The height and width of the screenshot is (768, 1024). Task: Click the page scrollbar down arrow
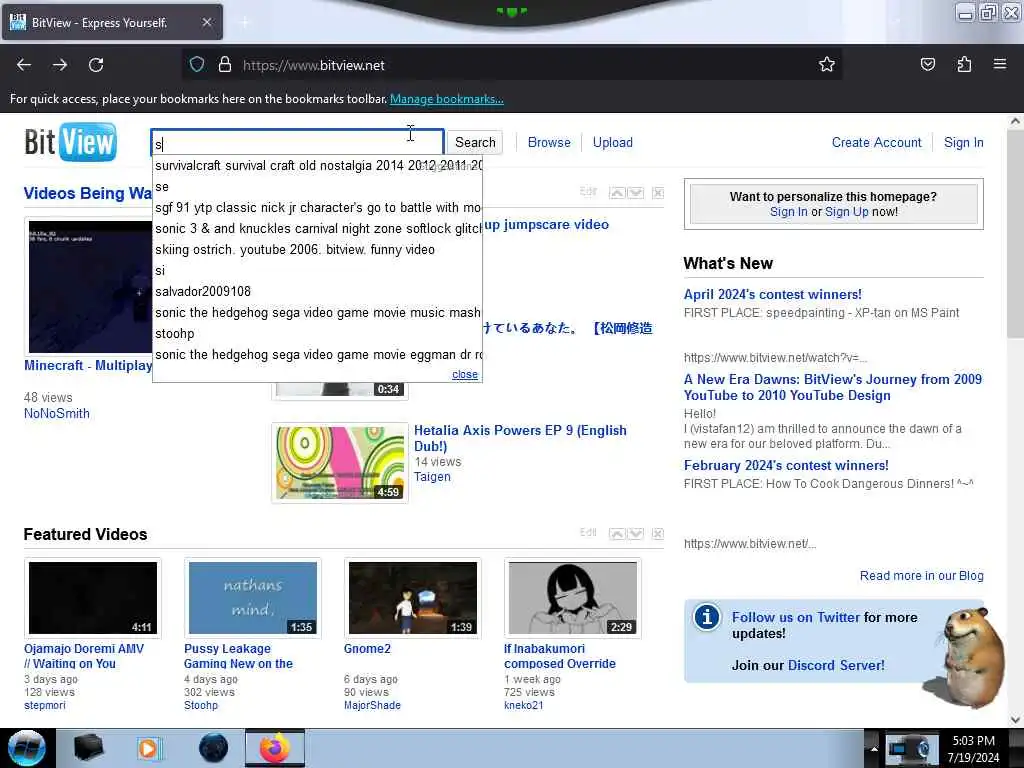click(1015, 720)
